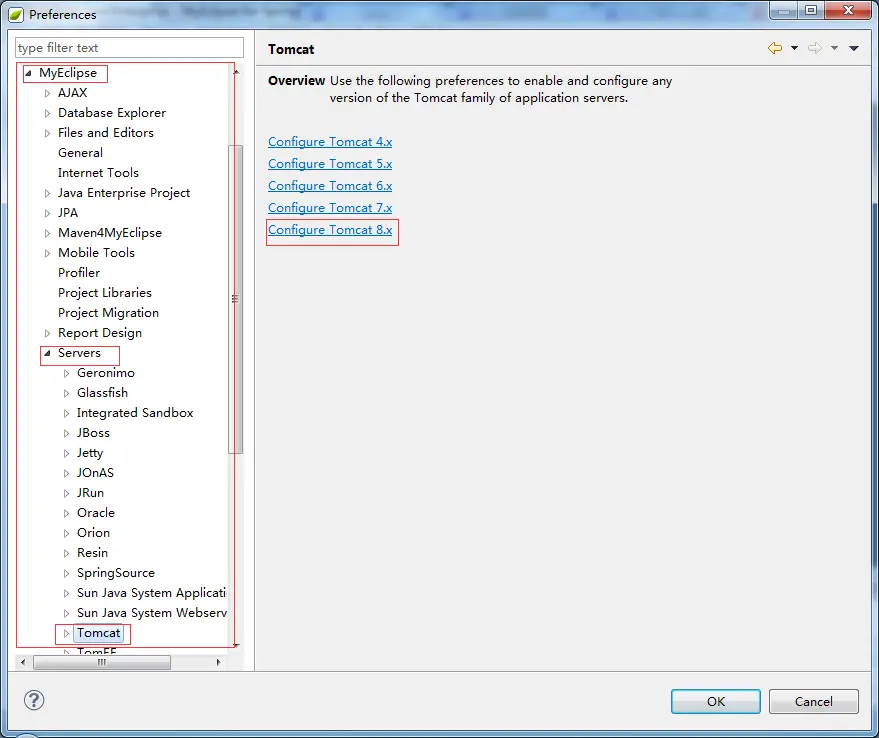The image size is (879, 738).
Task: Expand the JBoss server node
Action: (x=67, y=433)
